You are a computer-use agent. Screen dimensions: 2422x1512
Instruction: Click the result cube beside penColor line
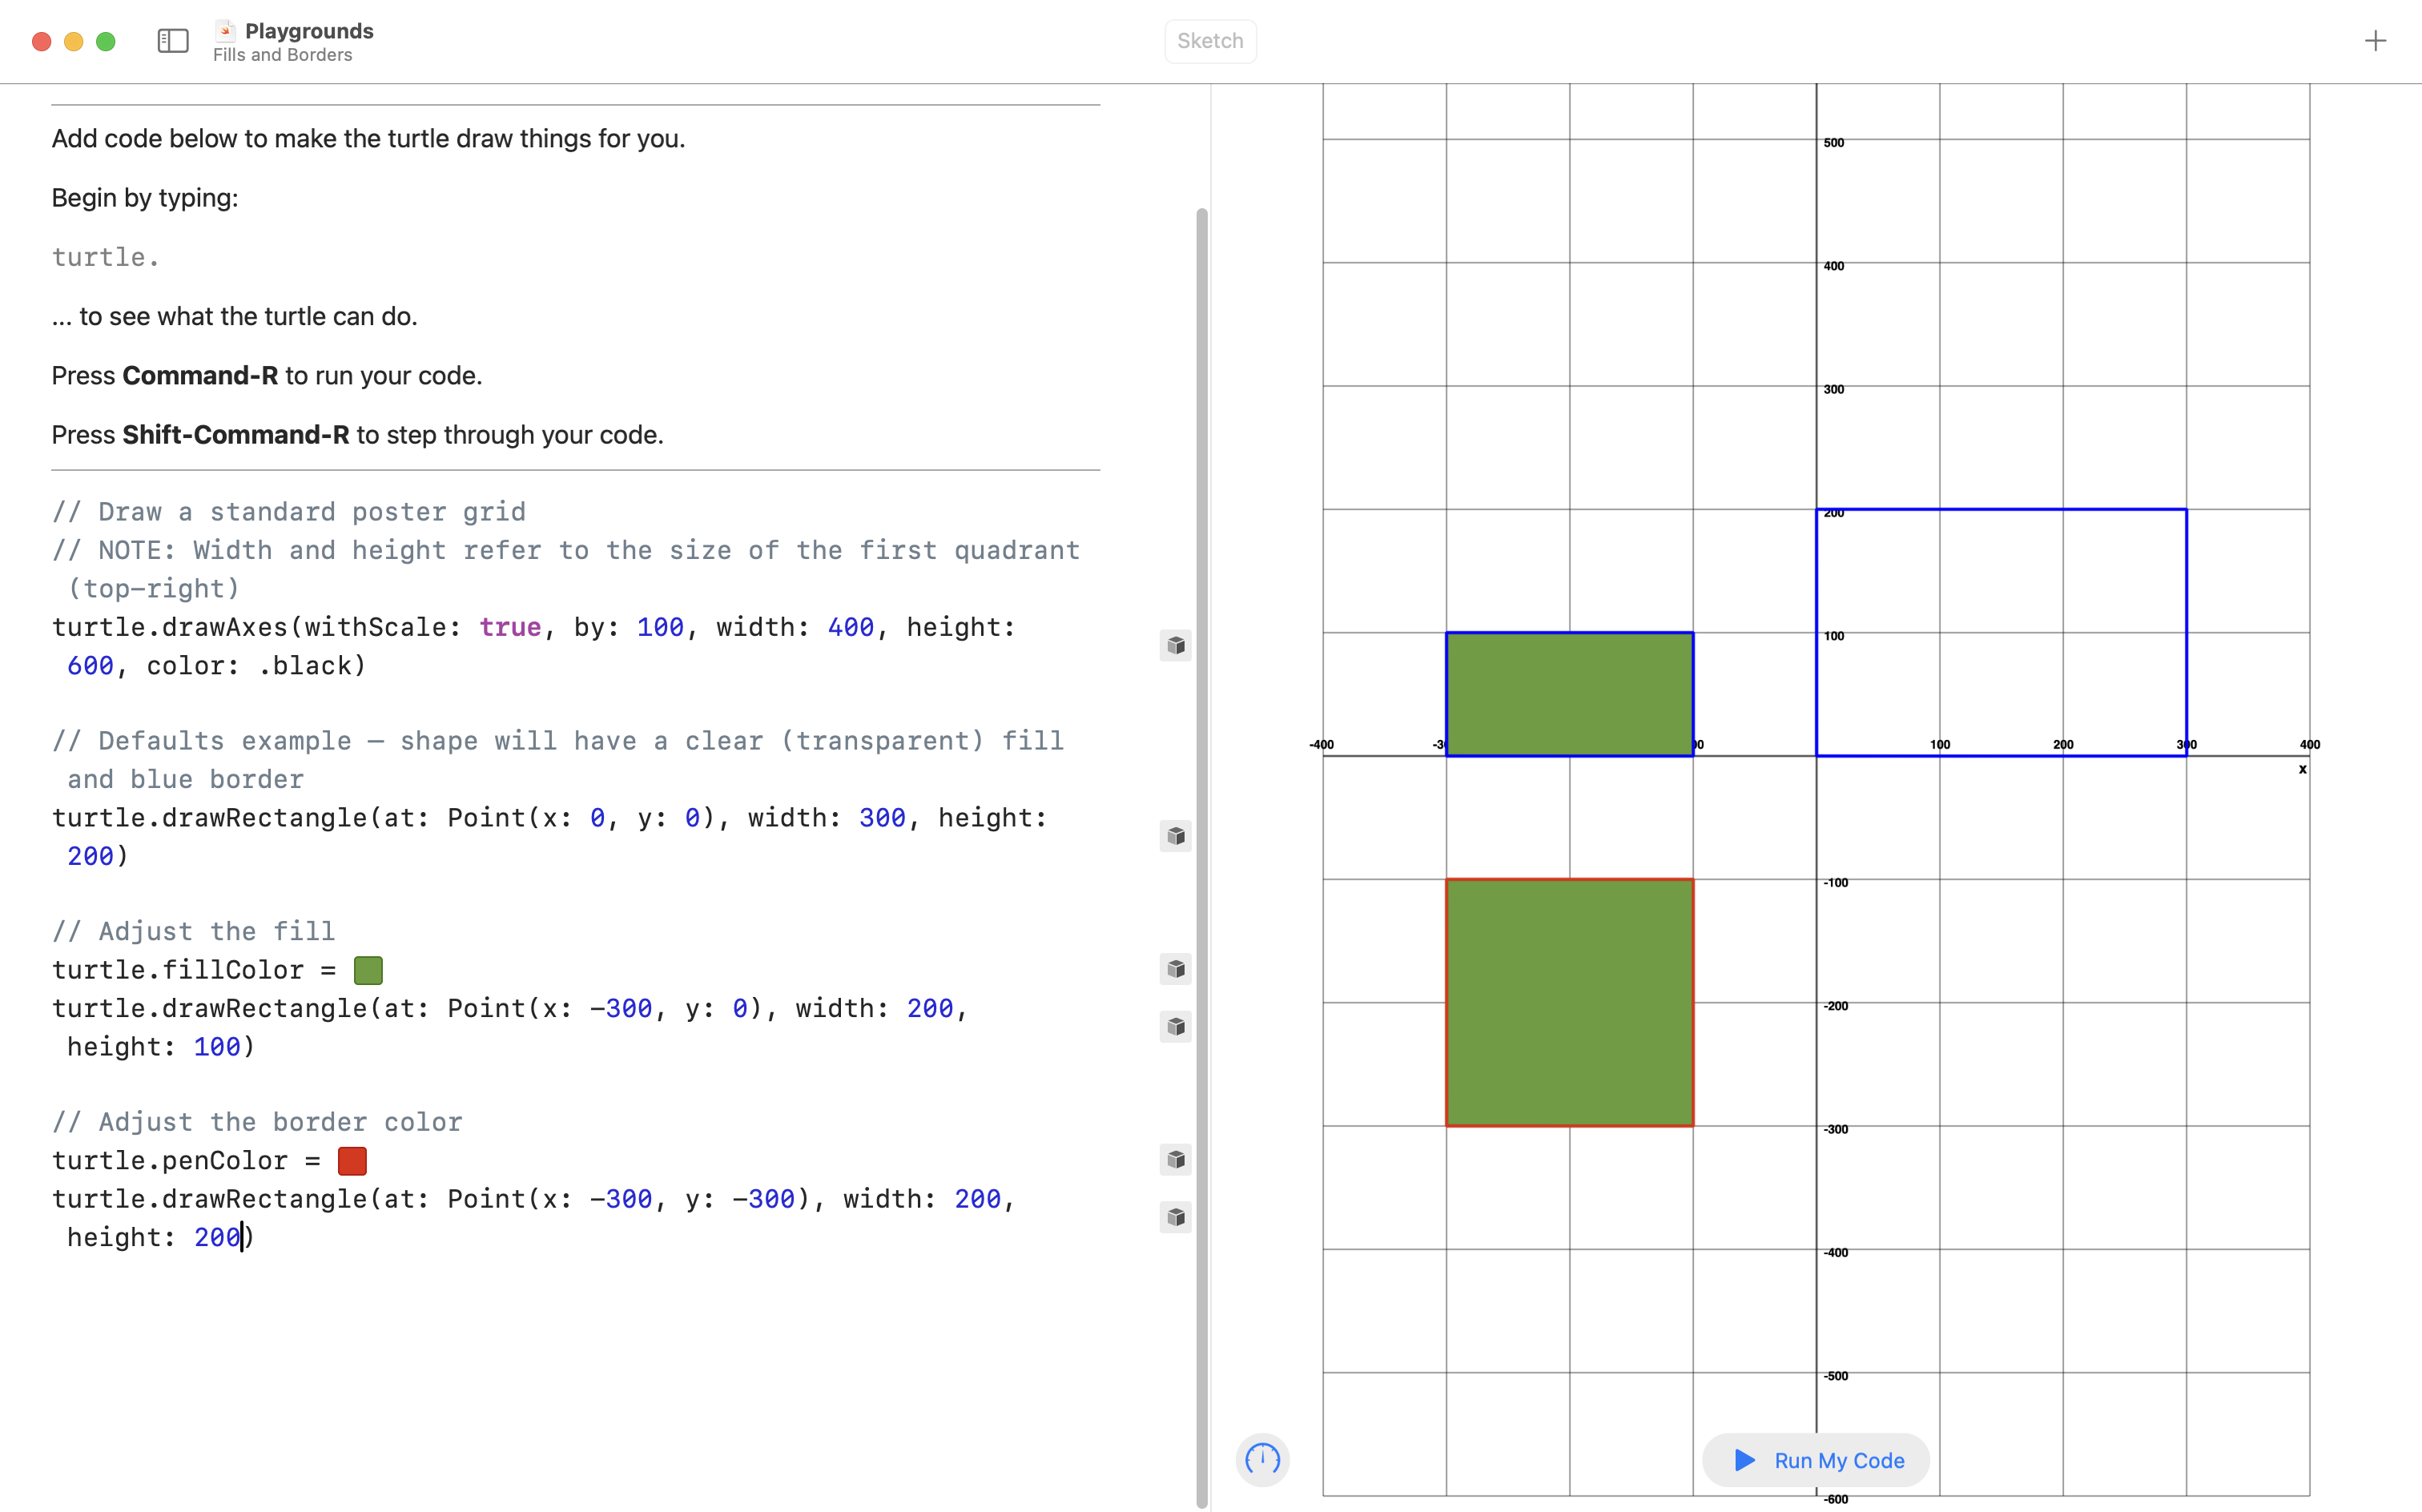pyautogui.click(x=1176, y=1160)
